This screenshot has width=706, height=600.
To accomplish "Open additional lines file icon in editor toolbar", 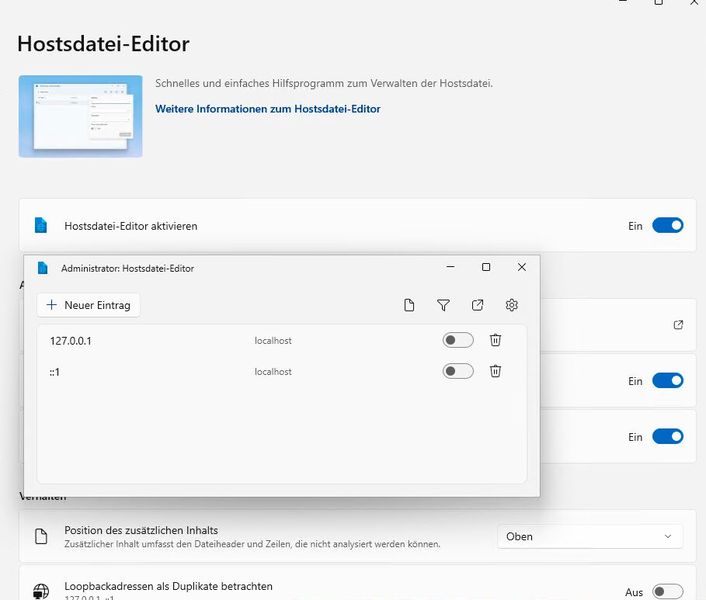I will tap(409, 305).
